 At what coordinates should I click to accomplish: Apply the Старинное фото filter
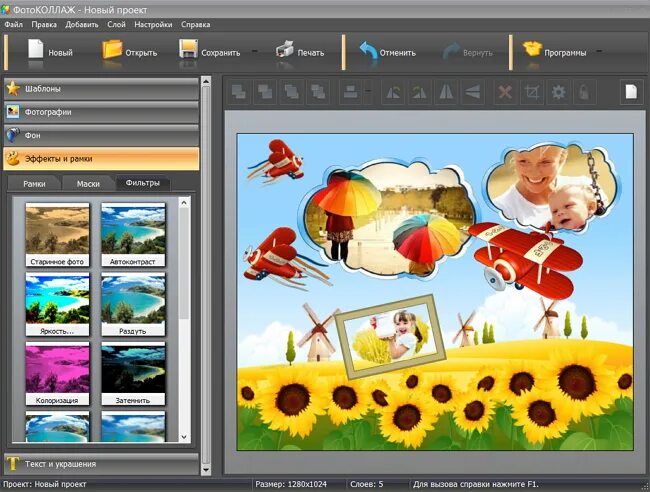click(x=57, y=235)
